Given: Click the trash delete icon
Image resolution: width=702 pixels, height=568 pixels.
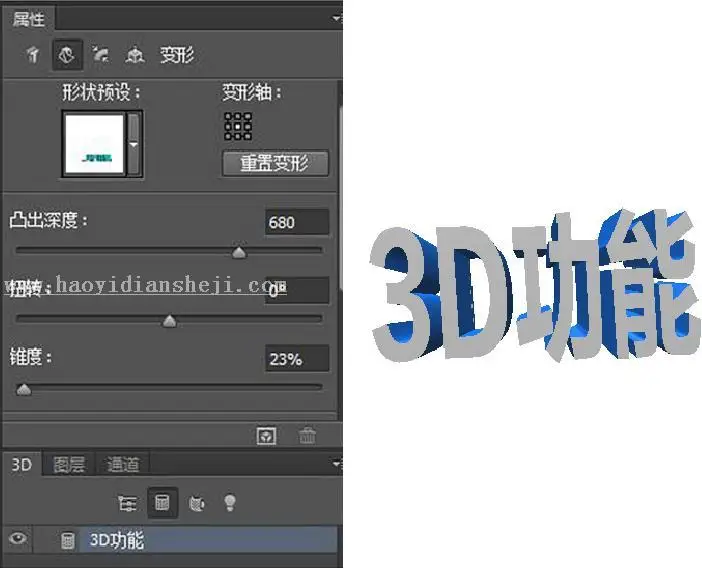Looking at the screenshot, I should [307, 436].
